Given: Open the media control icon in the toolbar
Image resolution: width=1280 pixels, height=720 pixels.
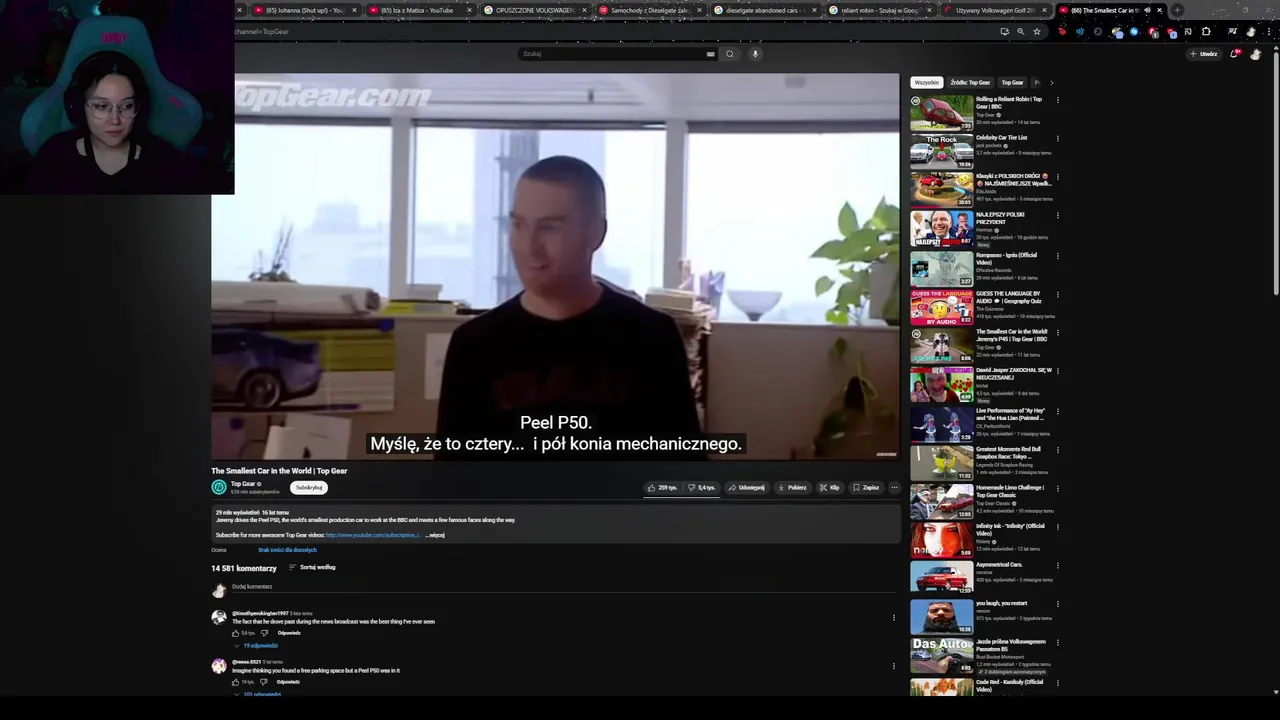Looking at the screenshot, I should [1232, 32].
